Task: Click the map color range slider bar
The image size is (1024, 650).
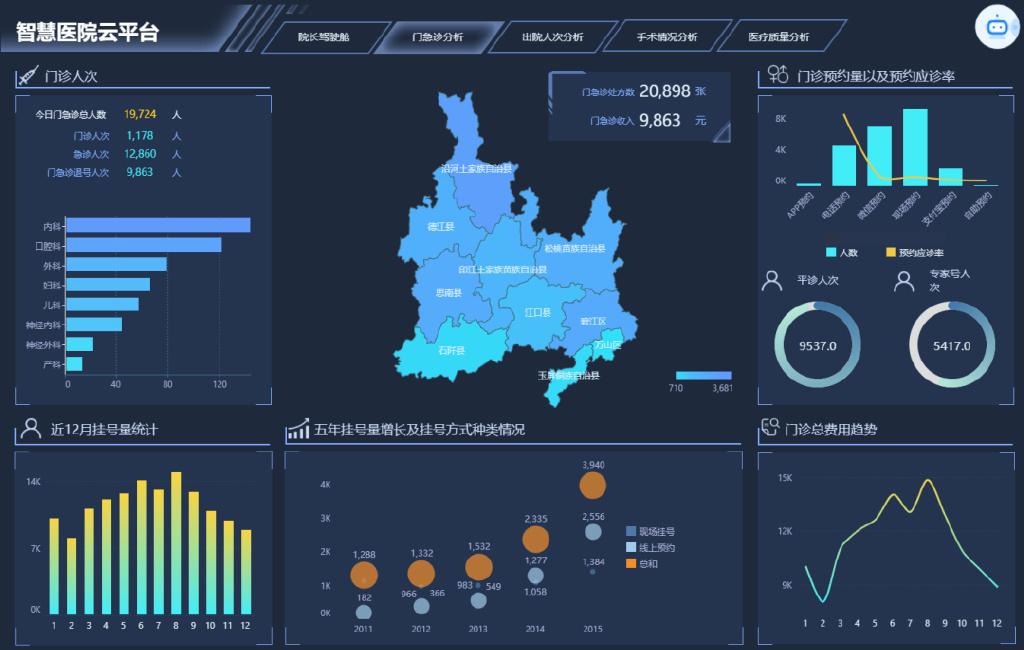Action: tap(704, 376)
